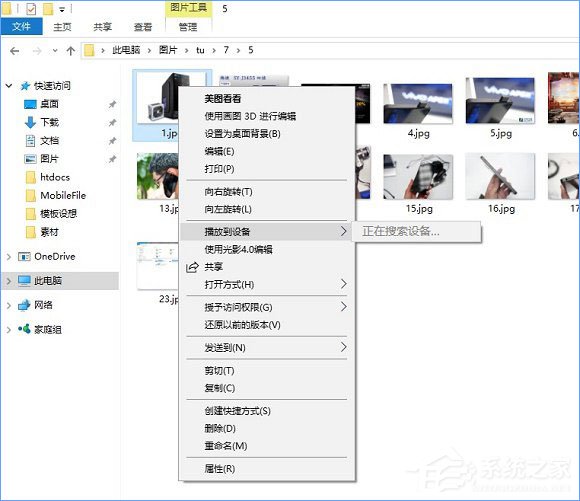
Task: Open the quick access toolbar customize arrow
Action: pyautogui.click(x=62, y=10)
